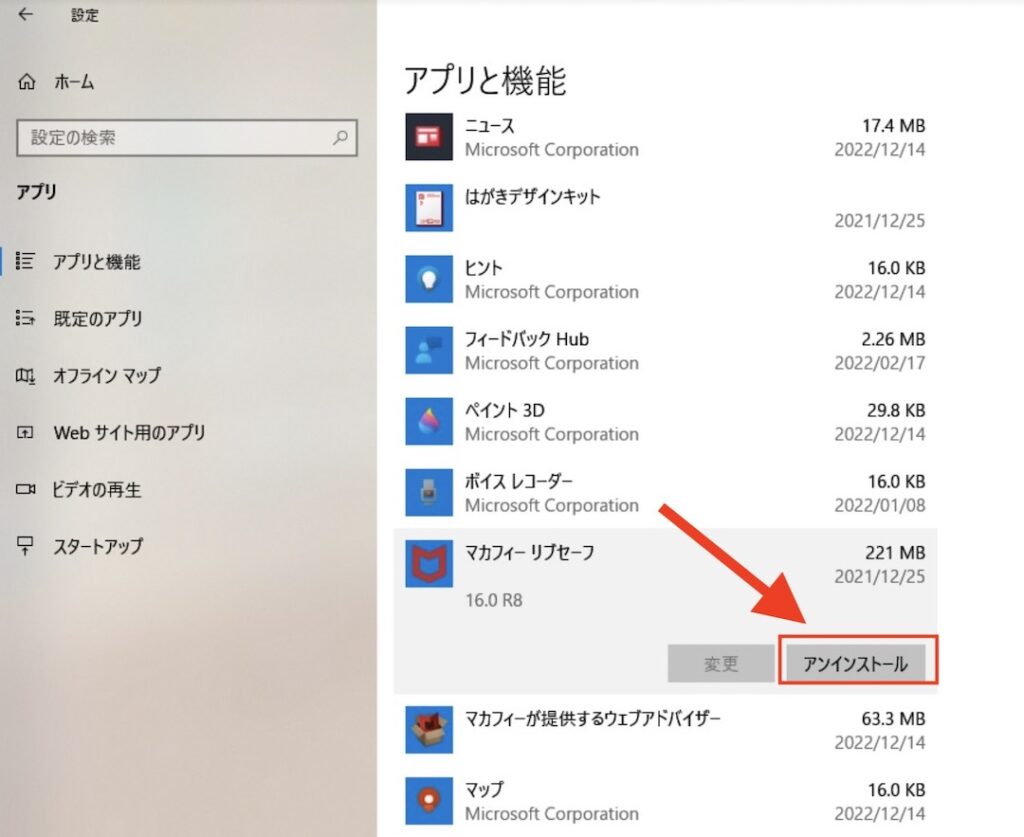Viewport: 1024px width, 837px height.
Task: Open 既定のアプリ from the sidebar
Action: 100,319
